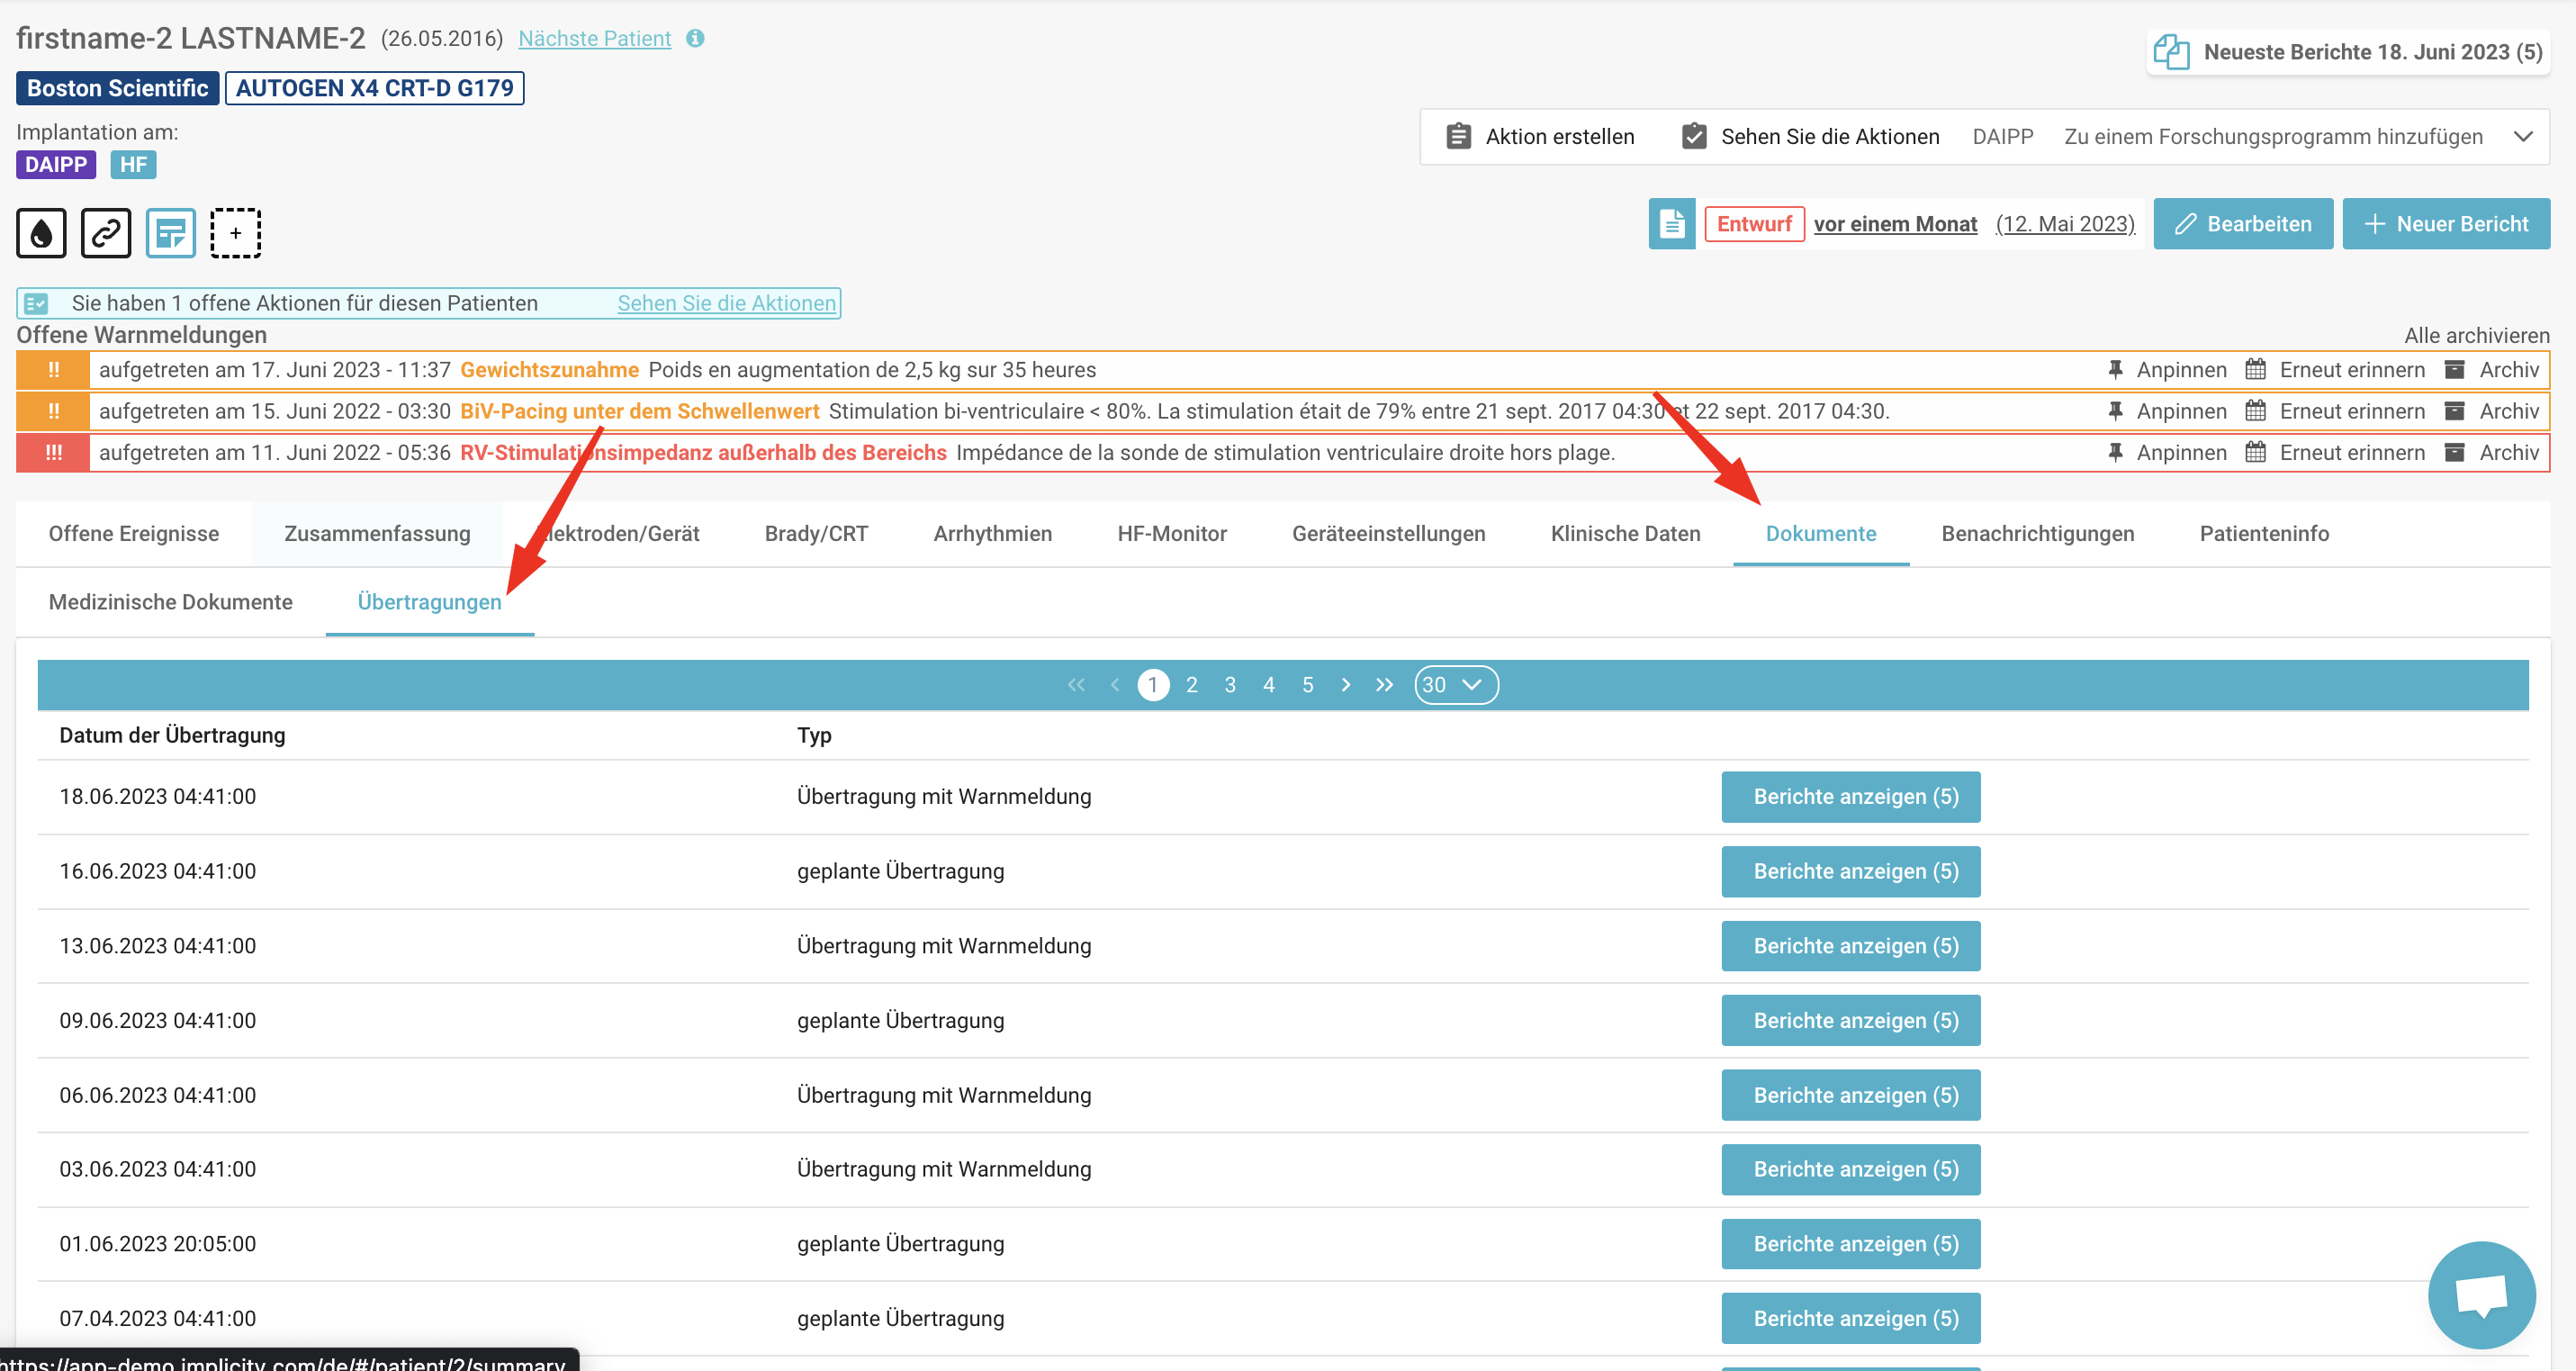Switch to the HF-Monitor tab
The width and height of the screenshot is (2576, 1371).
[1172, 534]
